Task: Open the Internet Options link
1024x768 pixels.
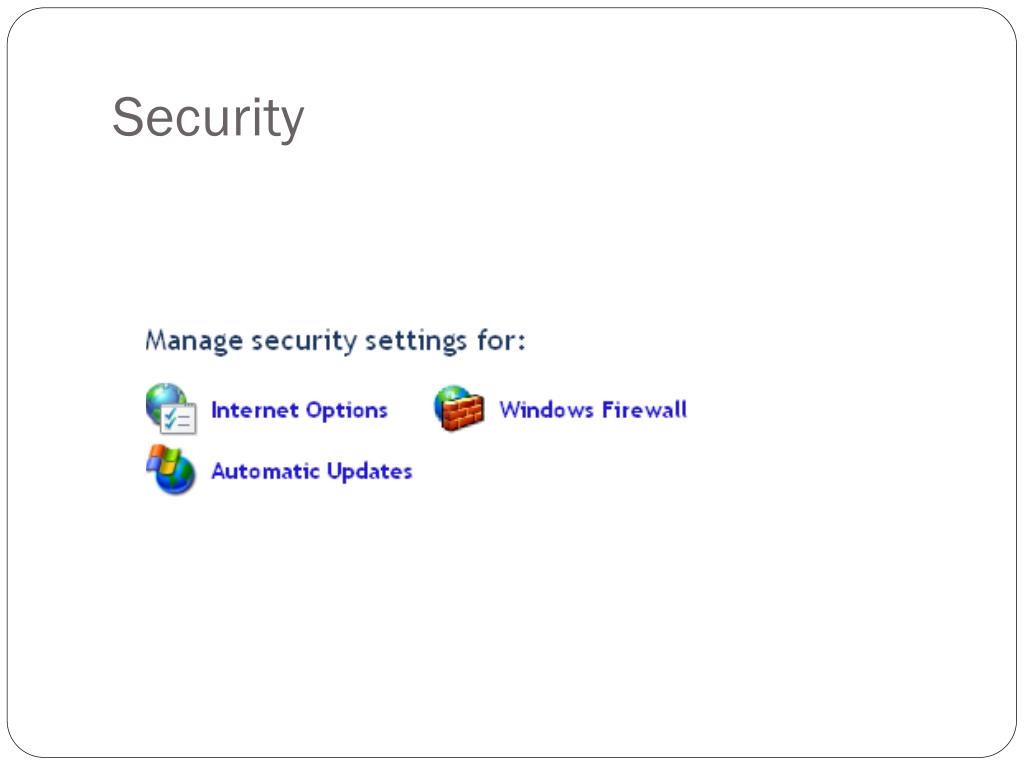Action: 299,410
